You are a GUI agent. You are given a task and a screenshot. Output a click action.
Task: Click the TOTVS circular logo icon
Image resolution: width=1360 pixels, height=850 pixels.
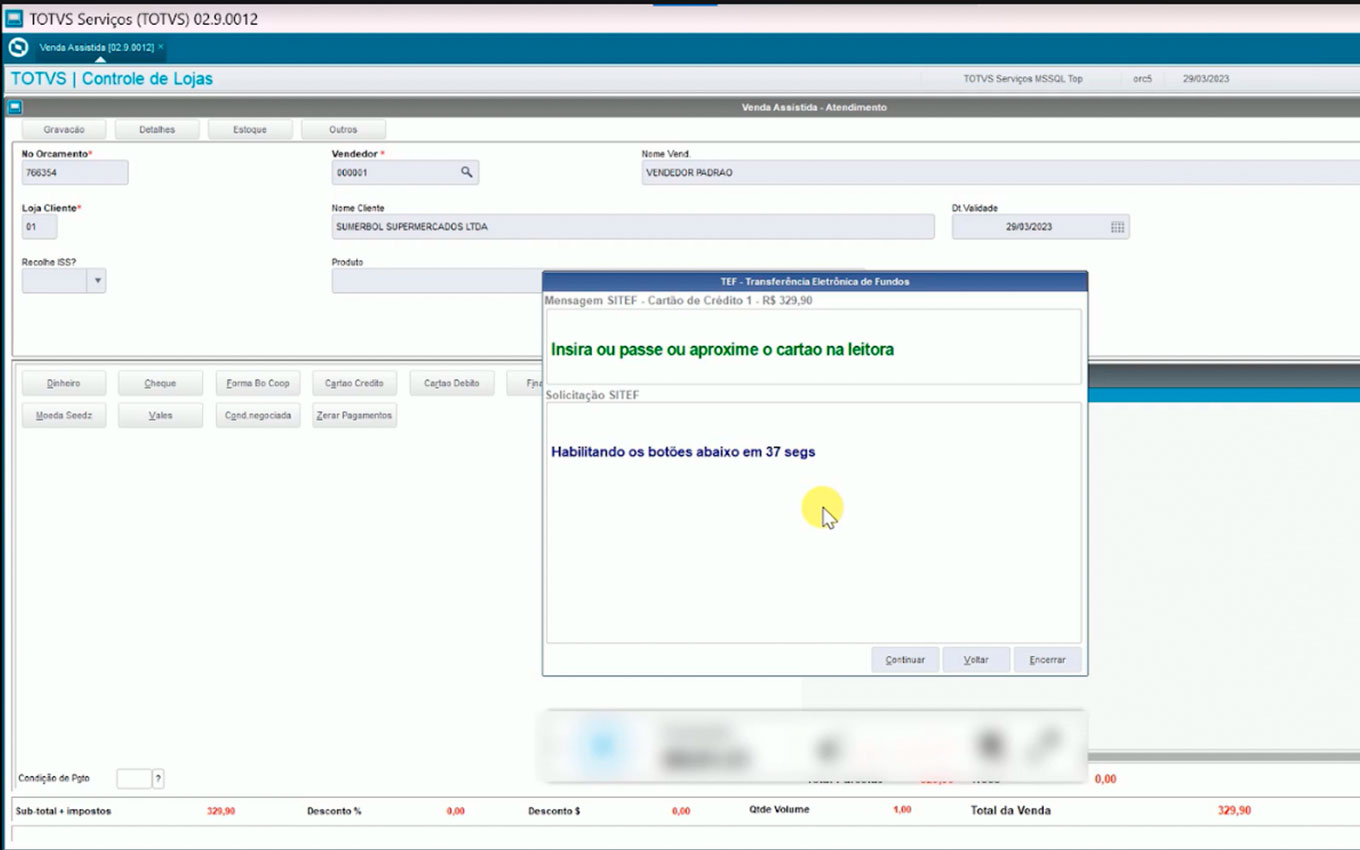pyautogui.click(x=18, y=48)
